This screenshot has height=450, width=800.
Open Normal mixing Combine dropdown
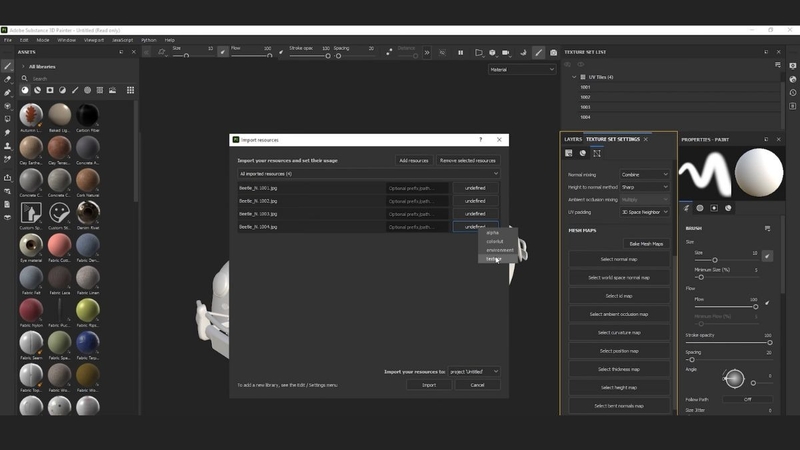click(x=644, y=174)
